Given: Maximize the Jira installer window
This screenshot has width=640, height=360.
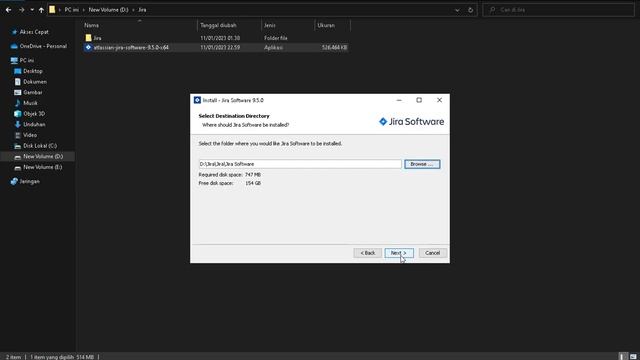Looking at the screenshot, I should click(419, 100).
